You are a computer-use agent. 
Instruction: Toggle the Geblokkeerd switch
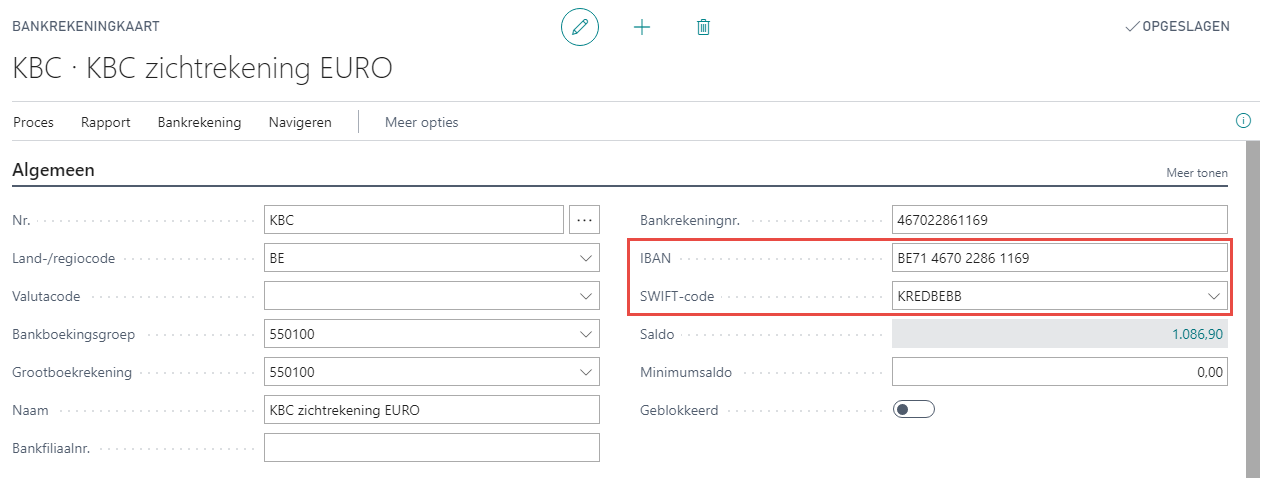[x=912, y=410]
